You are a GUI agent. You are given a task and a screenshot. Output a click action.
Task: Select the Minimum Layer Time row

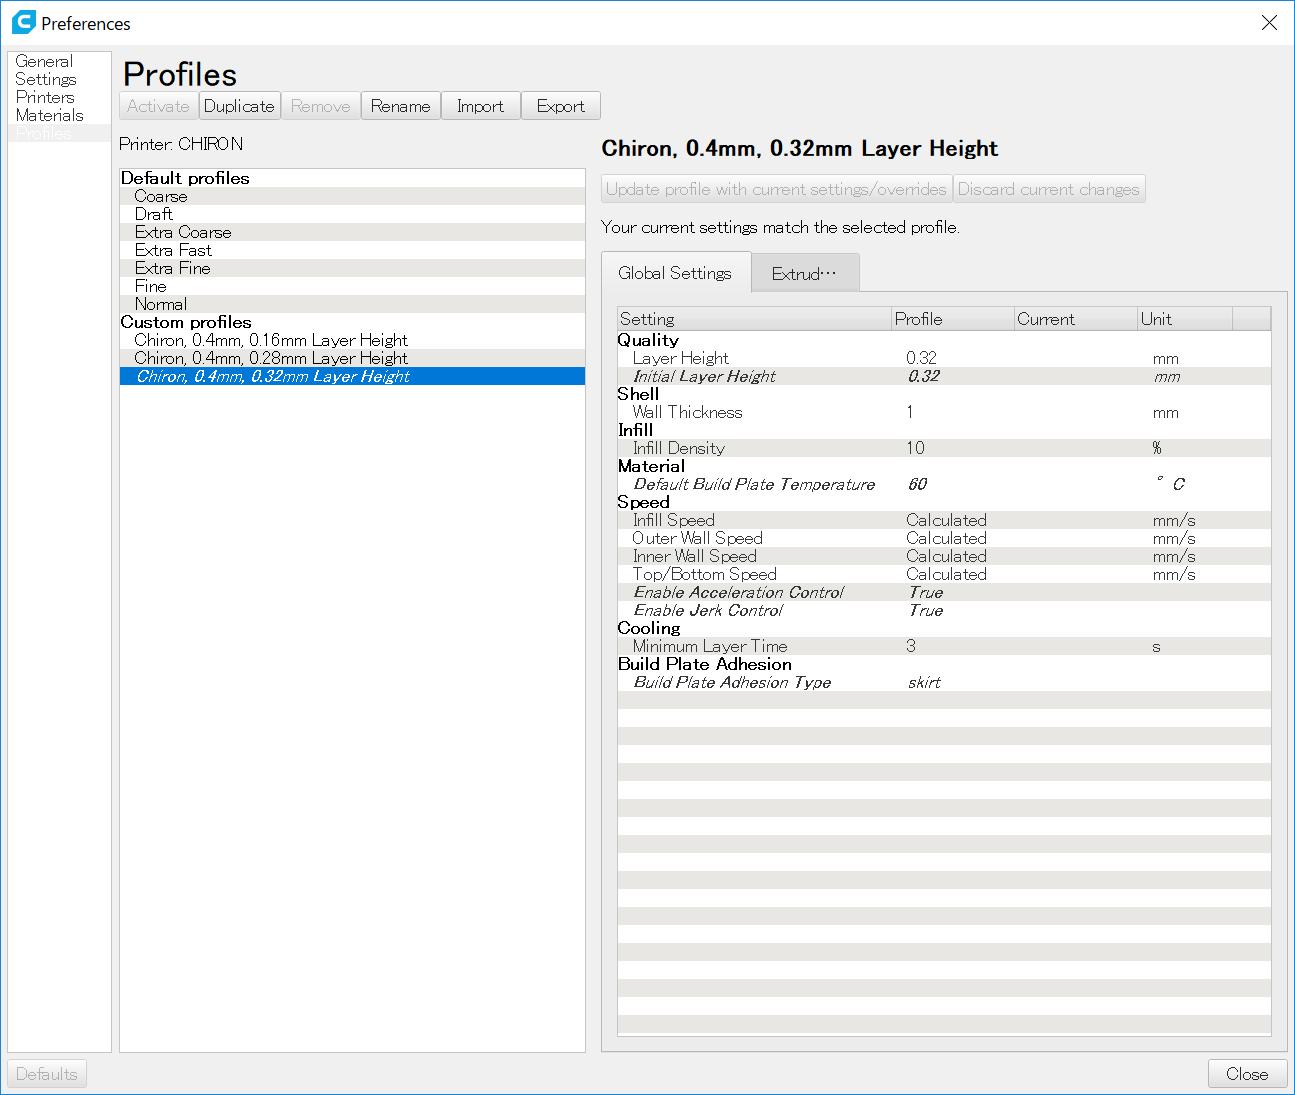tap(944, 646)
